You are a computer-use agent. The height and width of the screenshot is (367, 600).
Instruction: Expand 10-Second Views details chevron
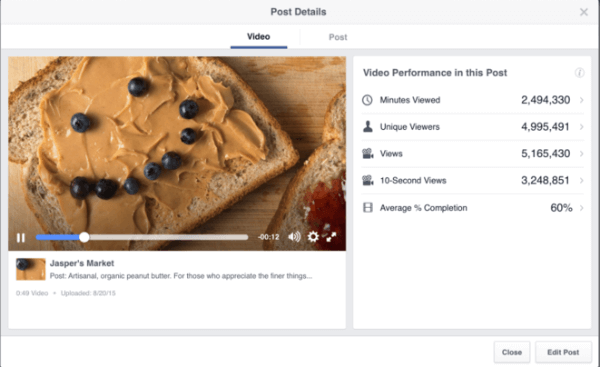point(581,181)
